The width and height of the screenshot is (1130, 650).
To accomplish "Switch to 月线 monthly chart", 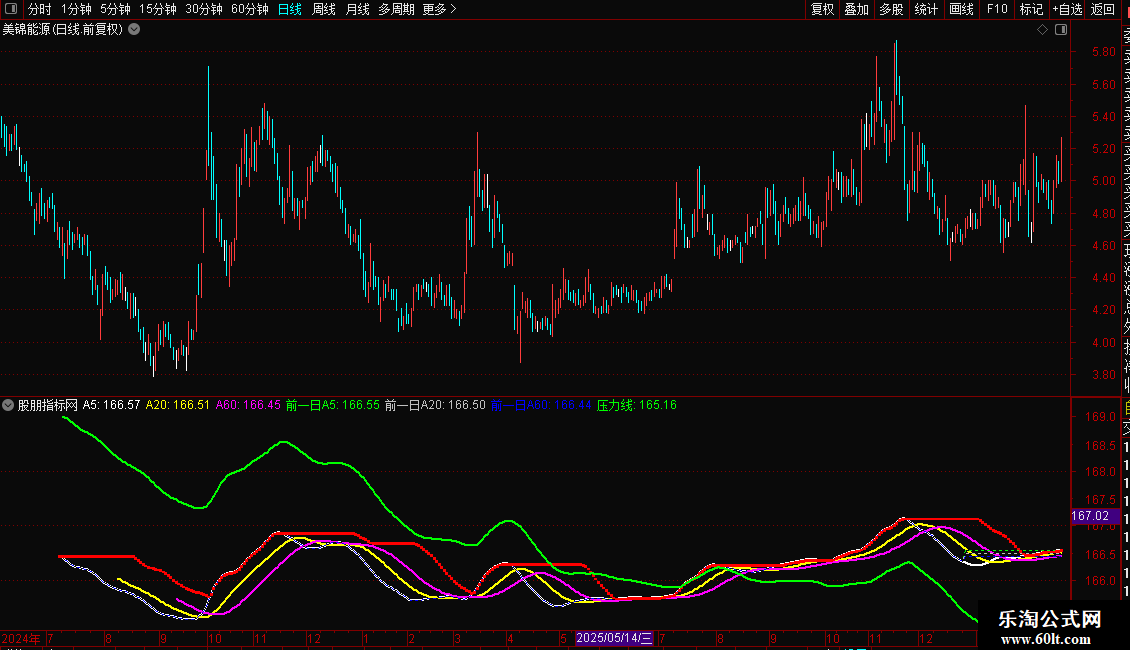I will (x=357, y=9).
